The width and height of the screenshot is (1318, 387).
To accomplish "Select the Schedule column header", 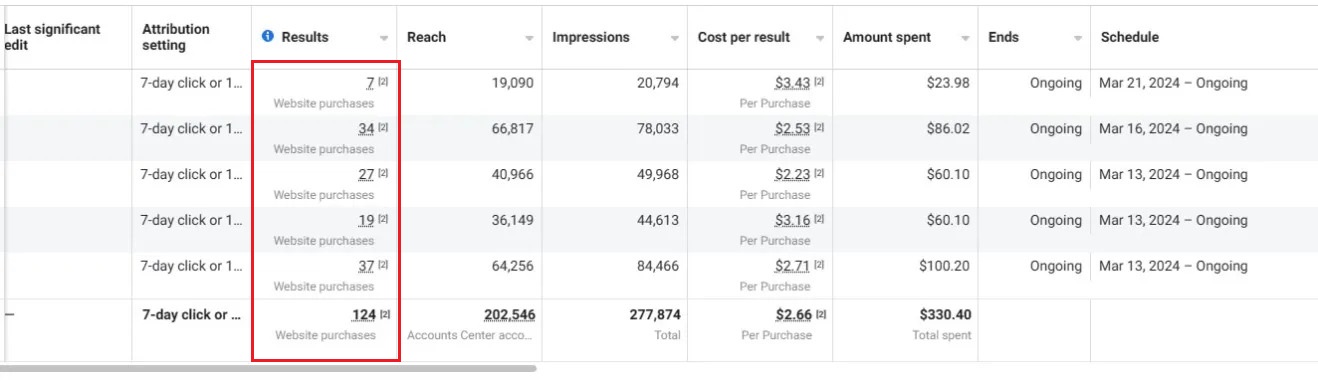I will click(1130, 37).
